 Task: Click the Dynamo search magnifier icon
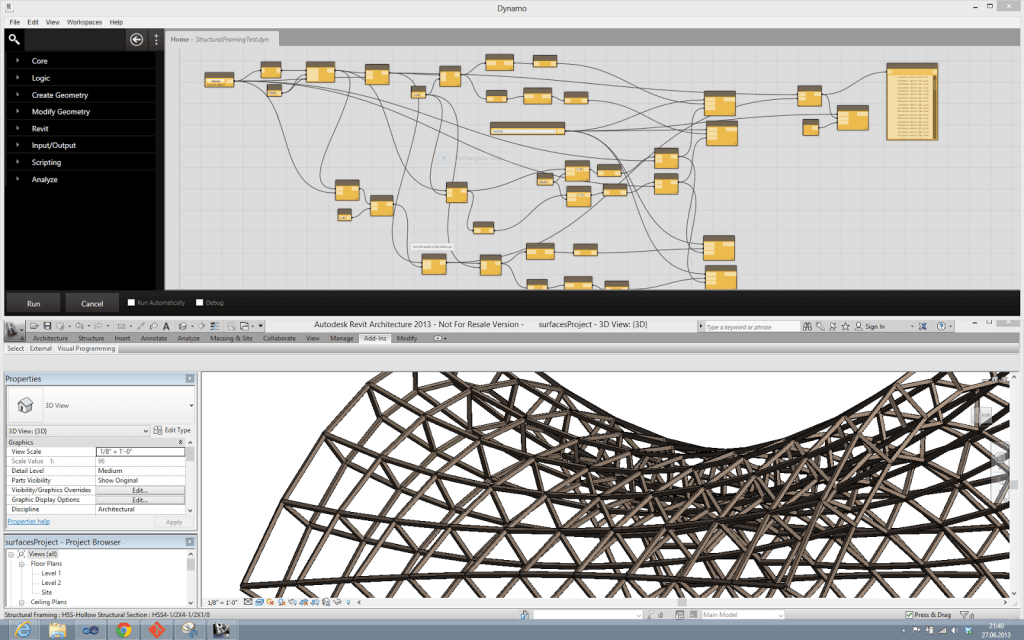(x=14, y=40)
